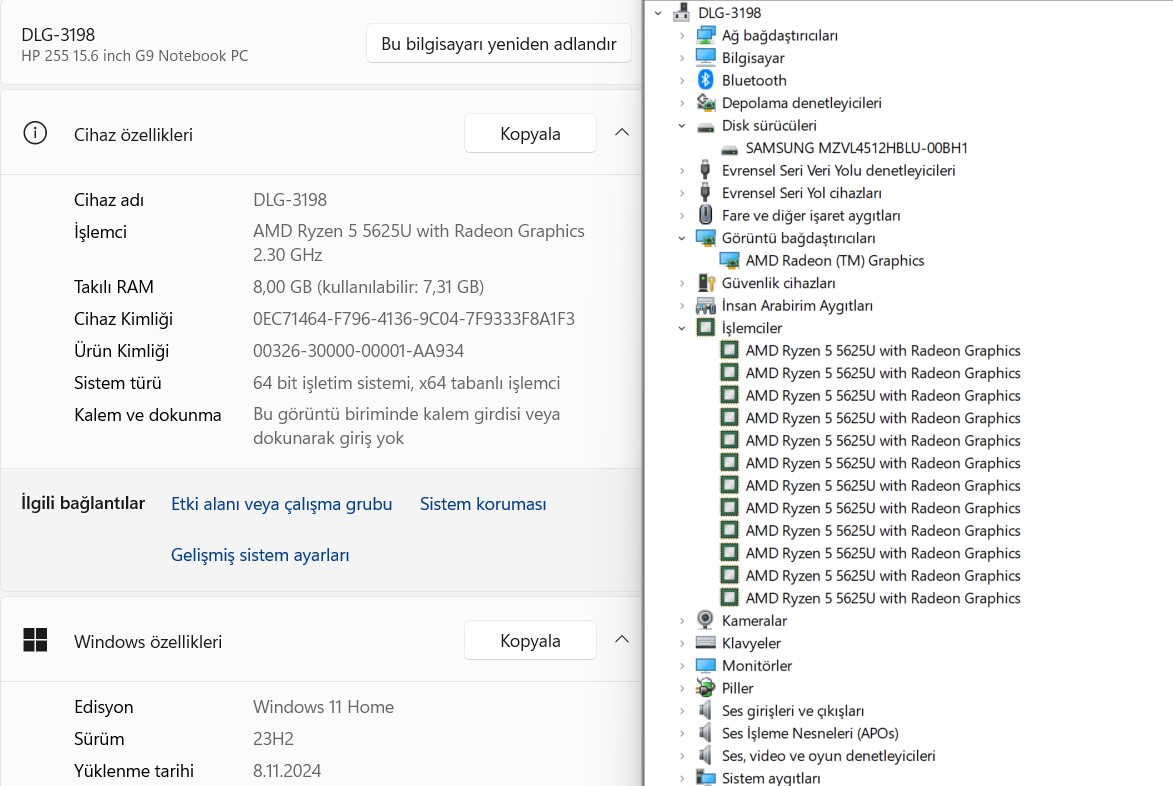
Task: Click Kopyala in Windows özellikleri section
Action: (530, 640)
